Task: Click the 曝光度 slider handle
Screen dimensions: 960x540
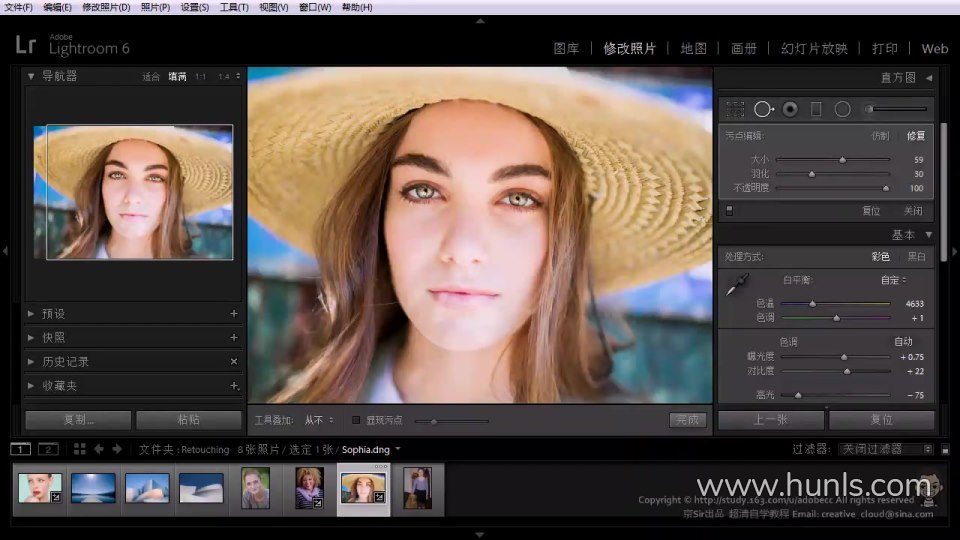Action: (x=844, y=357)
